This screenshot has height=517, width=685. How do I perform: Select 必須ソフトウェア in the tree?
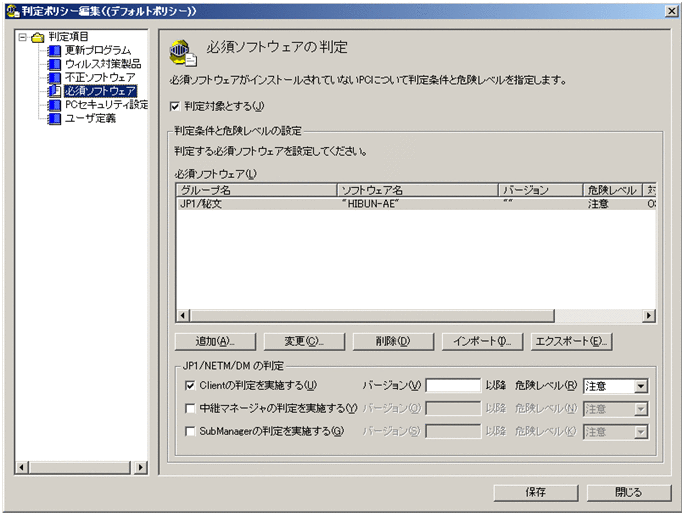100,91
